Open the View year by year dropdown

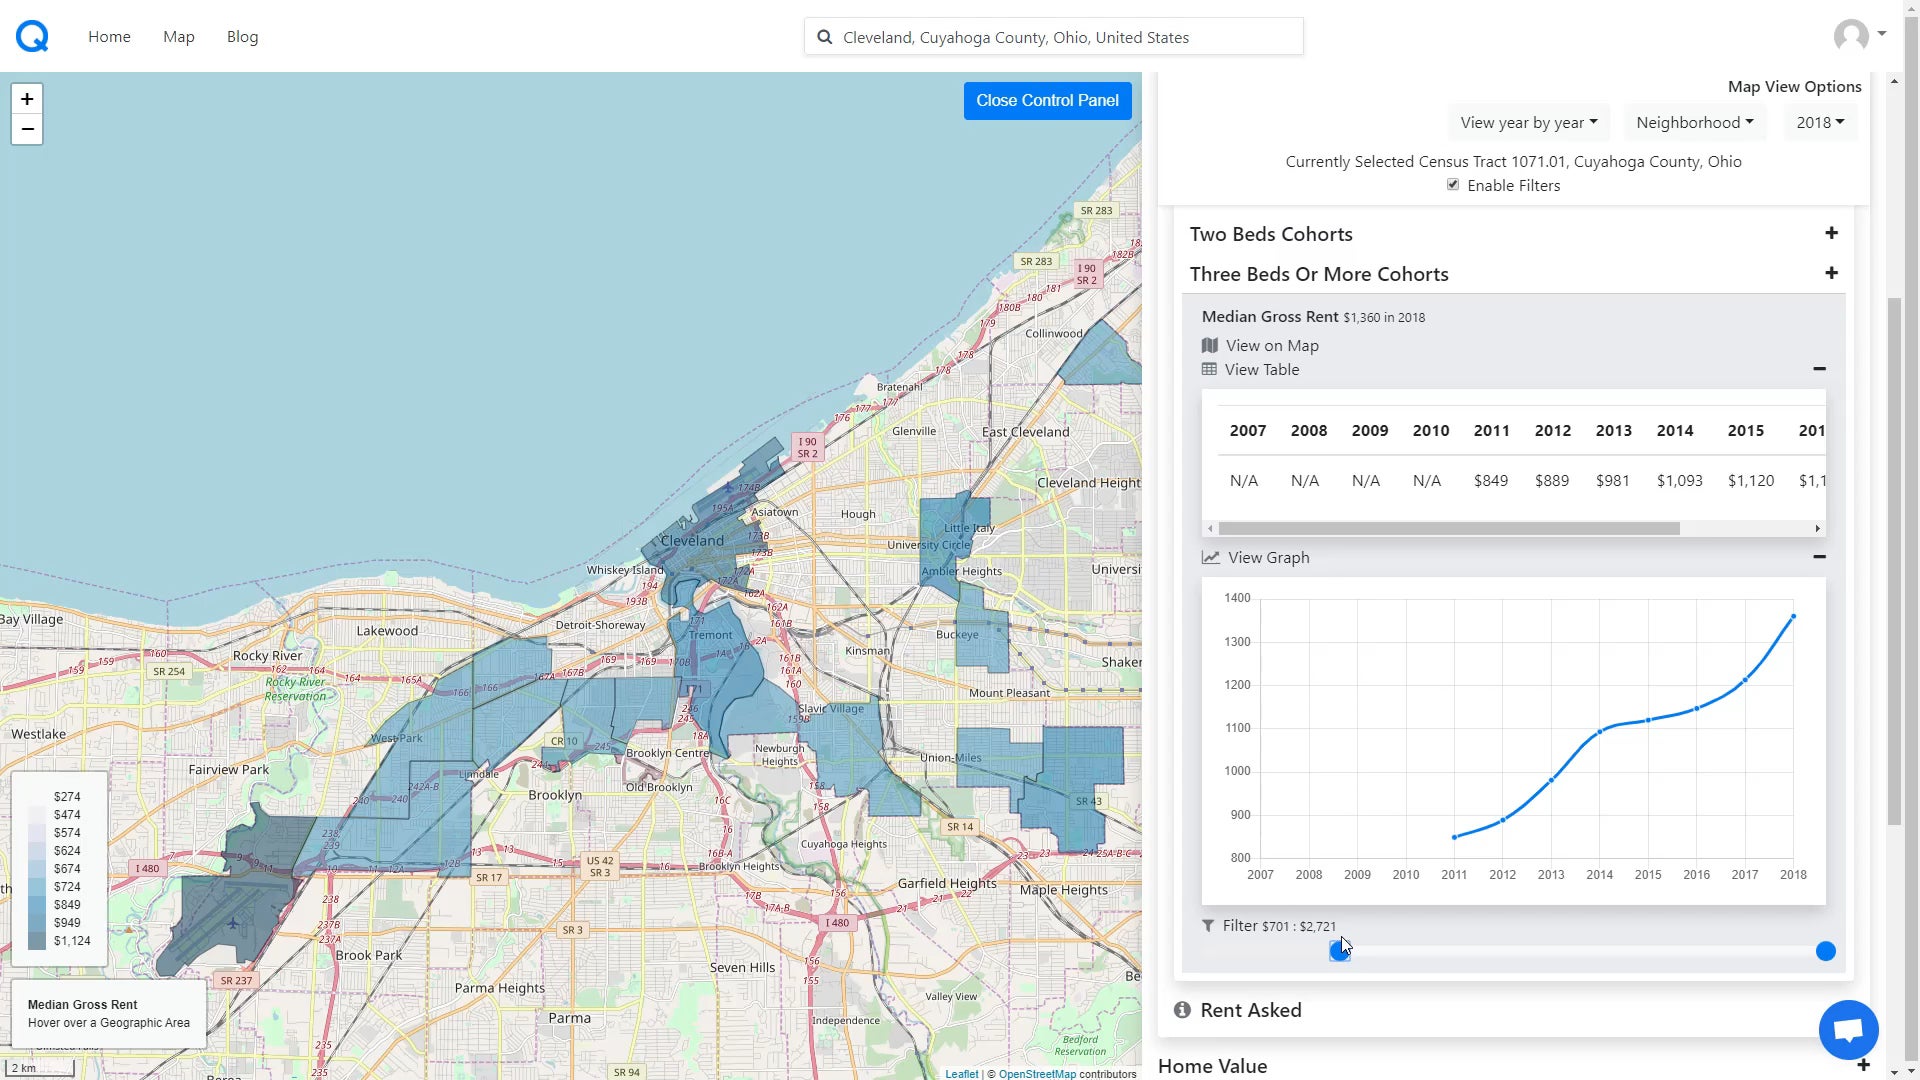point(1527,121)
